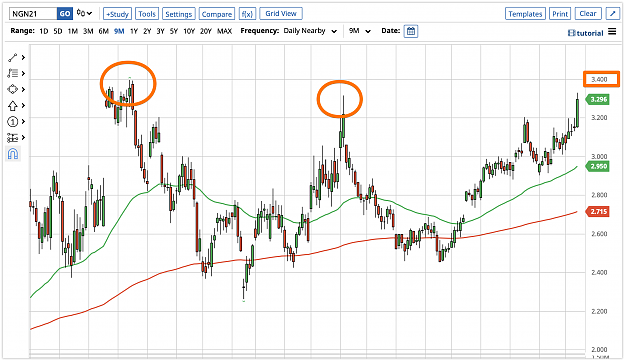Click the 2.950 green average label
Image resolution: width=625 pixels, height=361 pixels.
tap(597, 166)
